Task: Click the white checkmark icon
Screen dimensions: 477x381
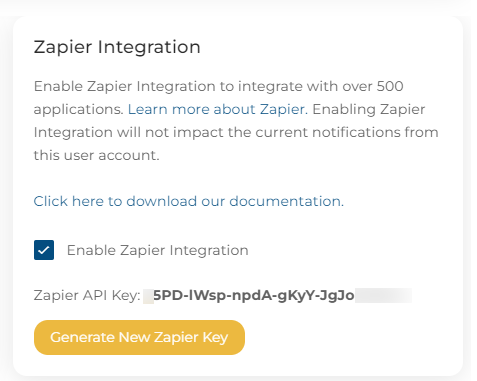Action: coord(44,250)
